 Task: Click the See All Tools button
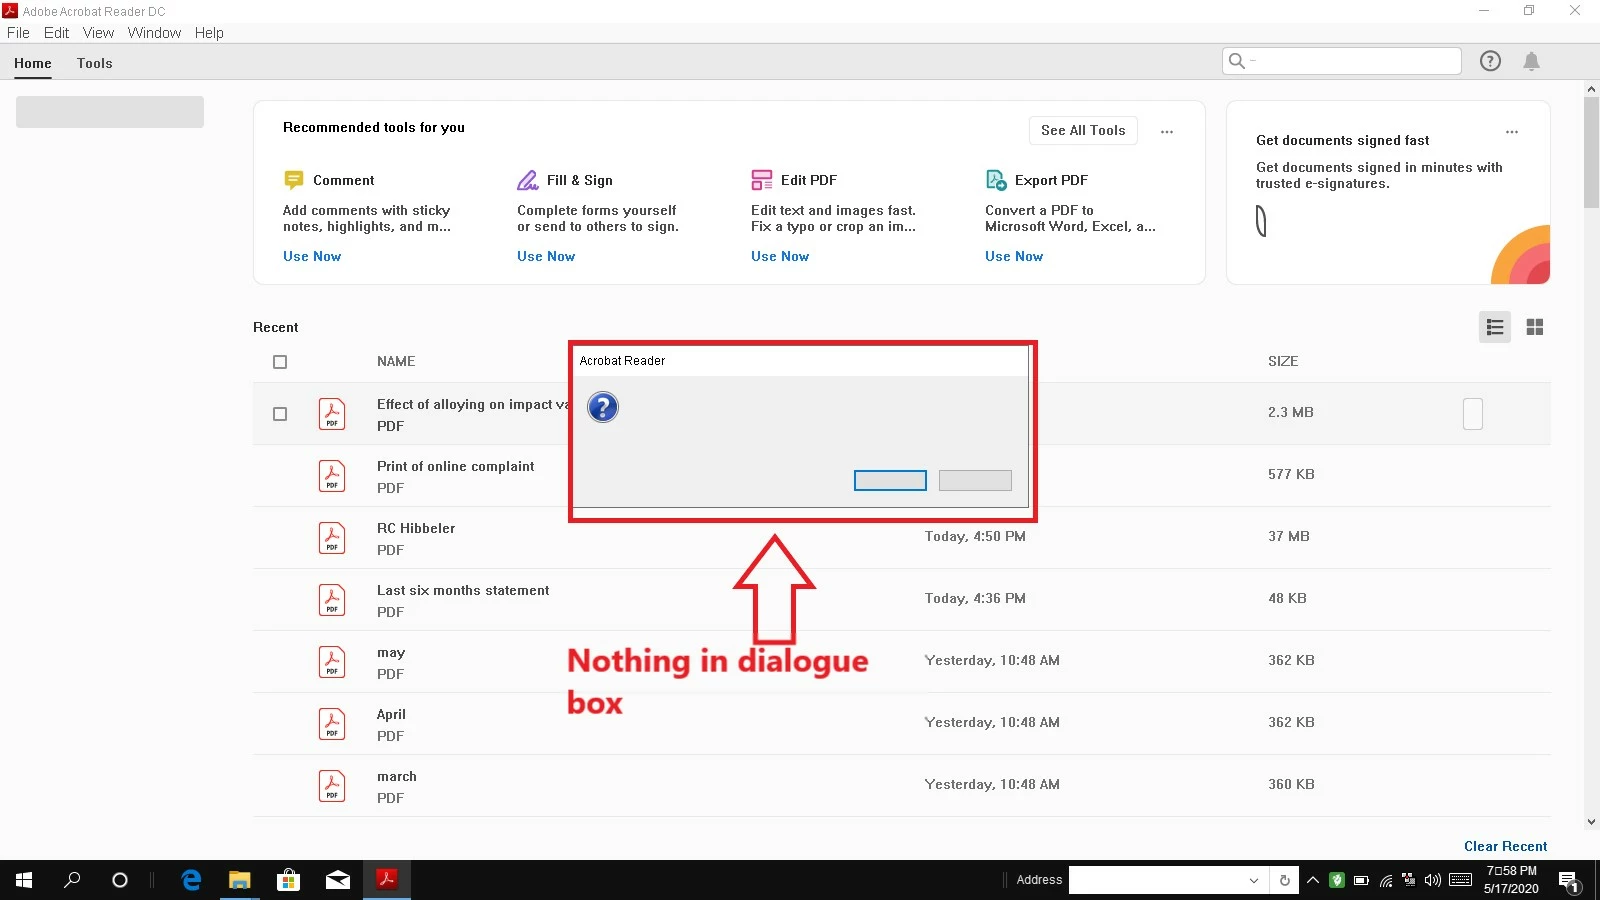point(1083,130)
